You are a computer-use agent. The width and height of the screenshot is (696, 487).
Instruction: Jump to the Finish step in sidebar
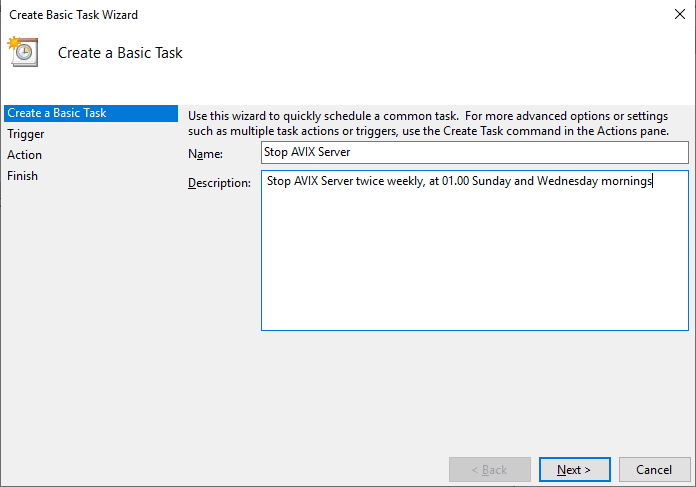pos(23,176)
